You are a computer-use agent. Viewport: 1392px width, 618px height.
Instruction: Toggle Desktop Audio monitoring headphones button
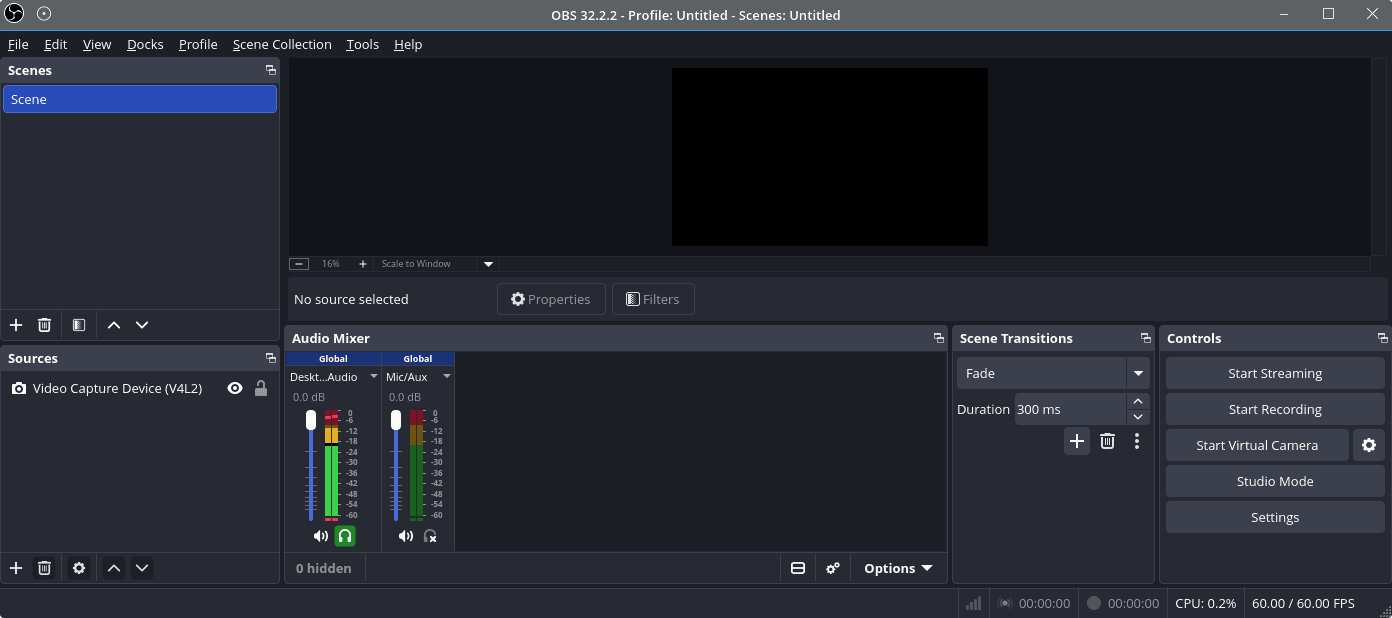pos(345,536)
